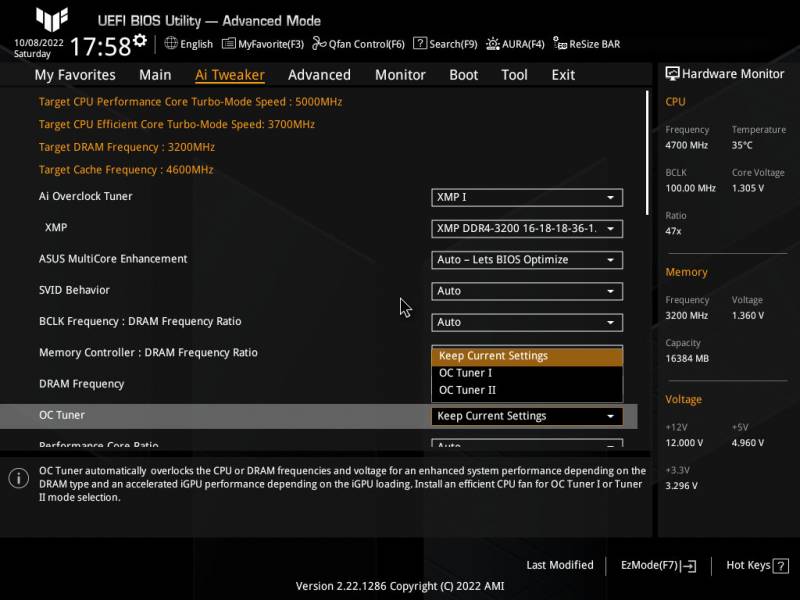Click Target Cache Frequency : 4600MHz text
Screen dimensions: 800x600
[126, 169]
